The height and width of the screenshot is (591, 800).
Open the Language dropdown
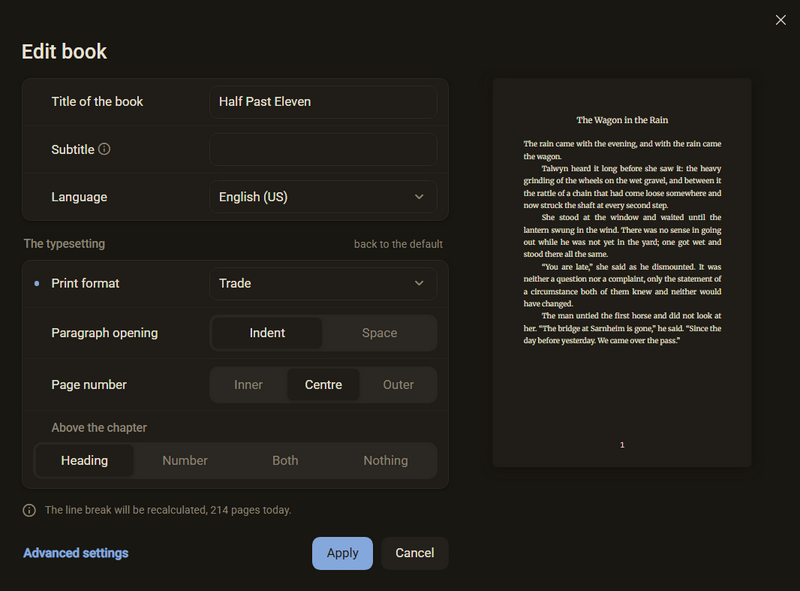tap(323, 197)
